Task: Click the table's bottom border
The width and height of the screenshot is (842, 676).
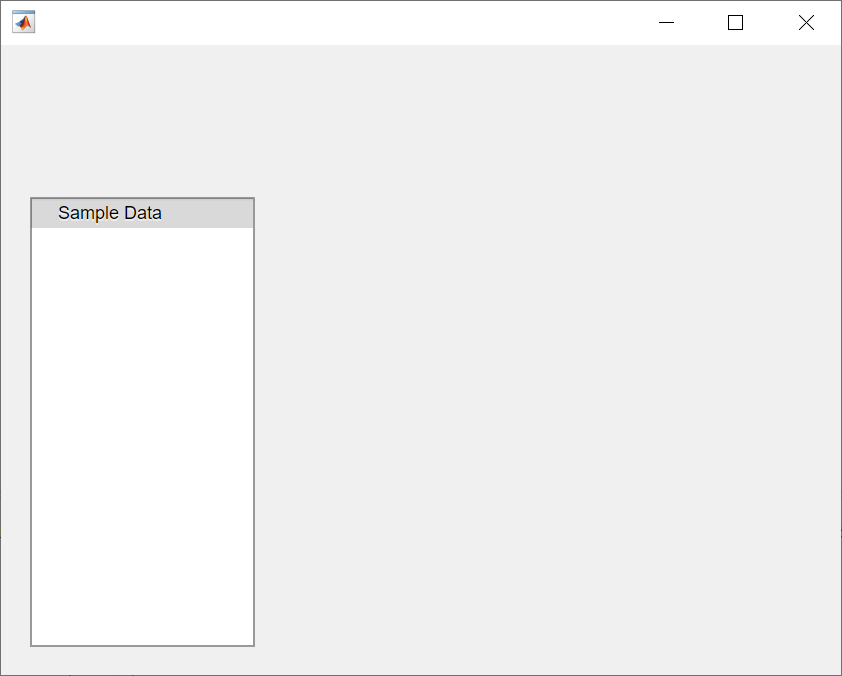Action: coord(142,644)
